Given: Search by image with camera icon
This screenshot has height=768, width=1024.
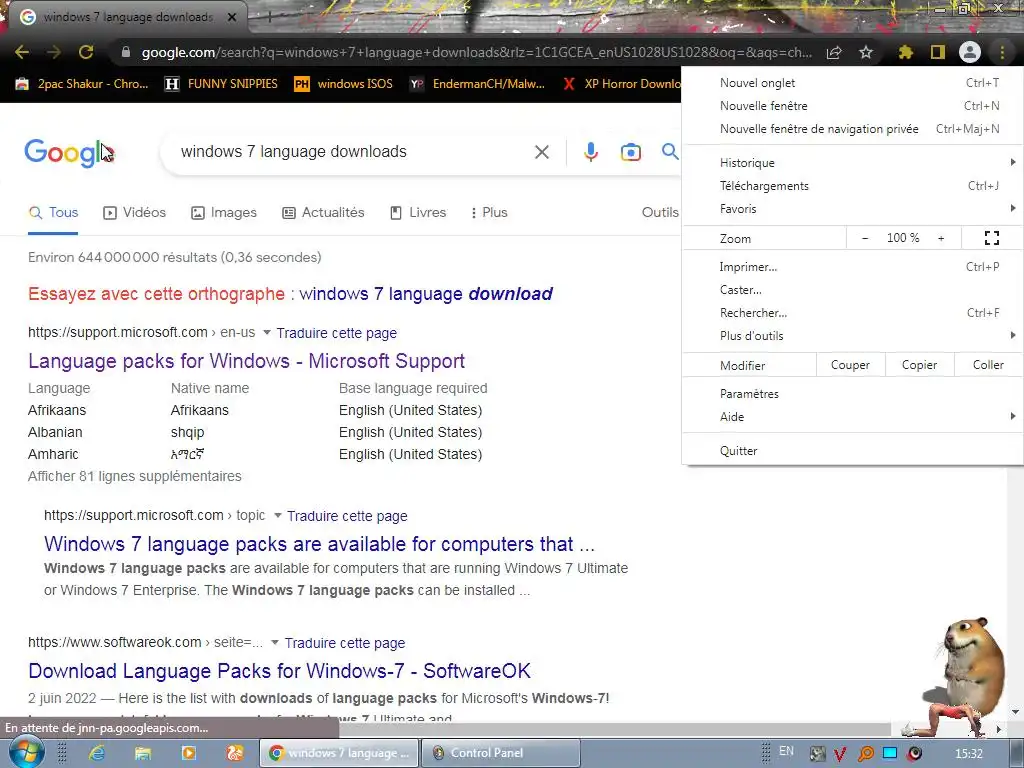Looking at the screenshot, I should pyautogui.click(x=631, y=152).
